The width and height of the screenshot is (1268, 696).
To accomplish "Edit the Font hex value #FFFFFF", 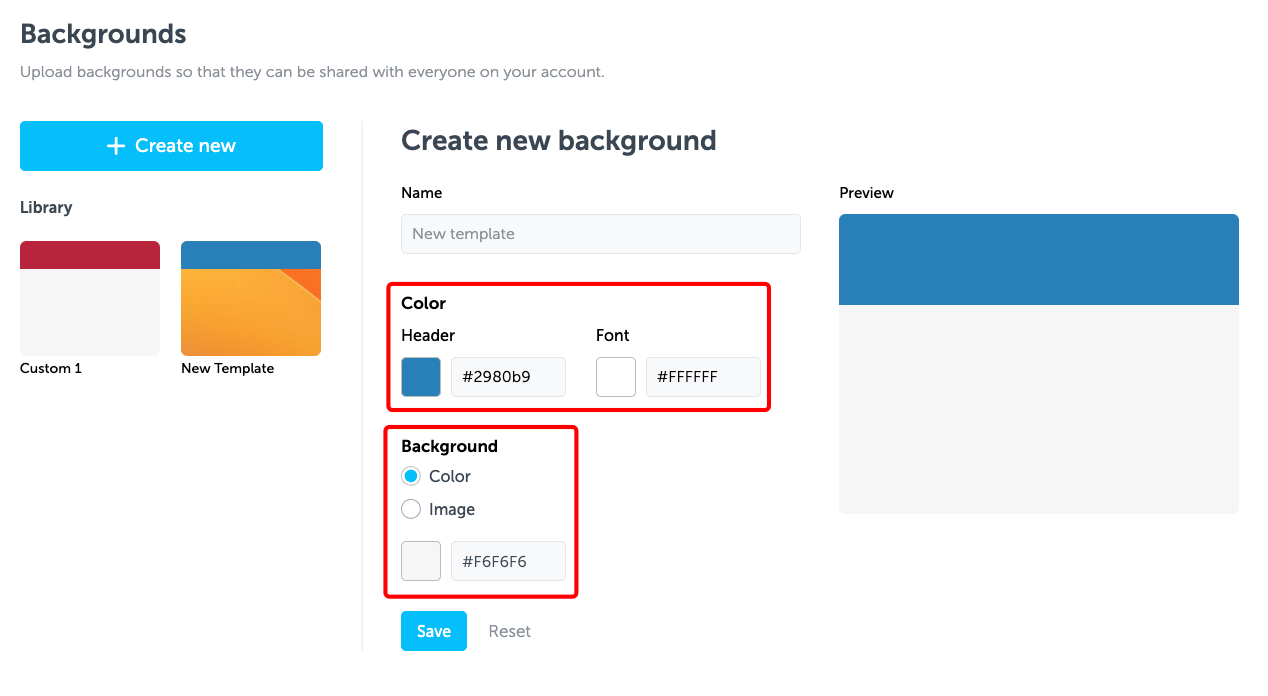I will (703, 377).
